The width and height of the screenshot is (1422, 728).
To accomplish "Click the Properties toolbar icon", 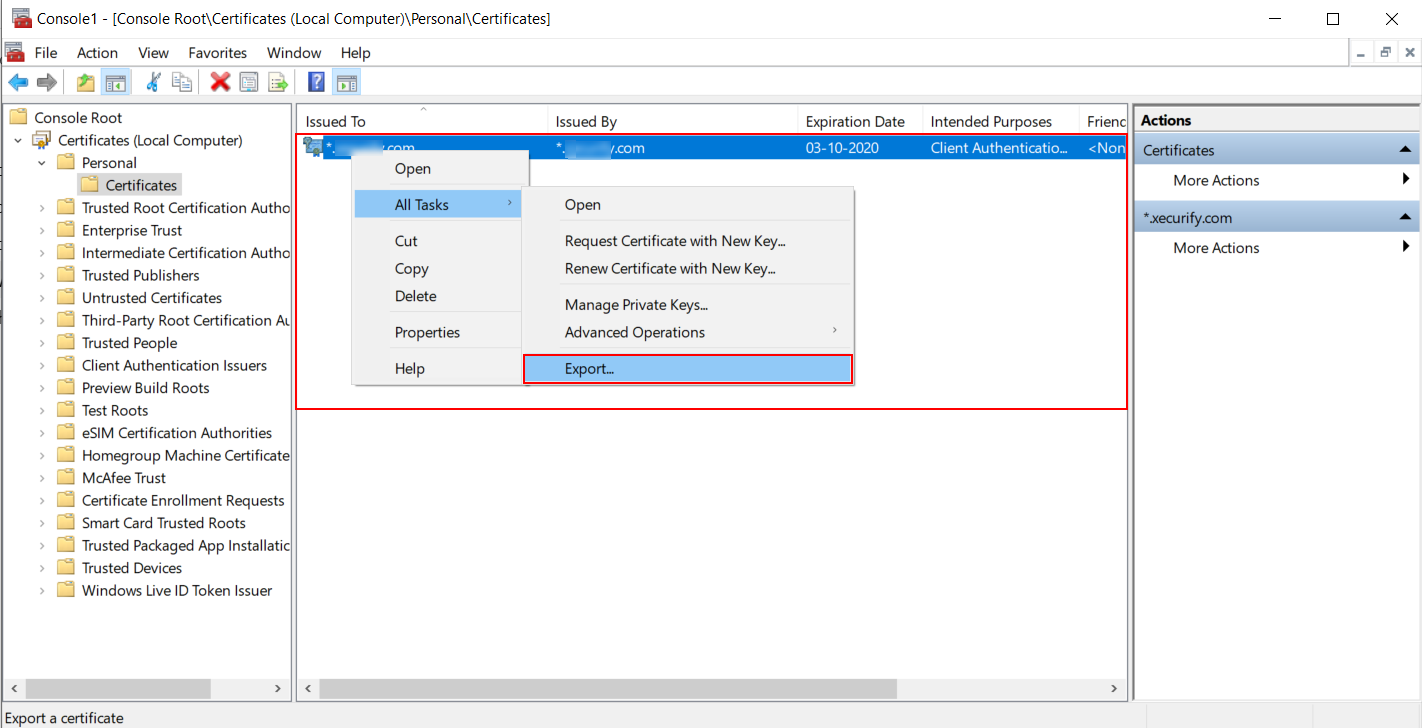I will (248, 81).
